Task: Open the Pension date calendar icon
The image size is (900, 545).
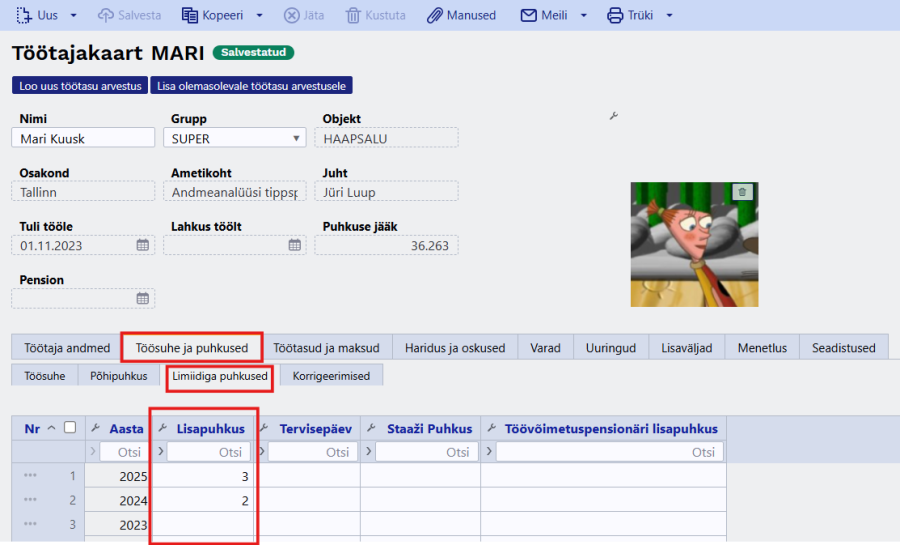Action: point(143,298)
